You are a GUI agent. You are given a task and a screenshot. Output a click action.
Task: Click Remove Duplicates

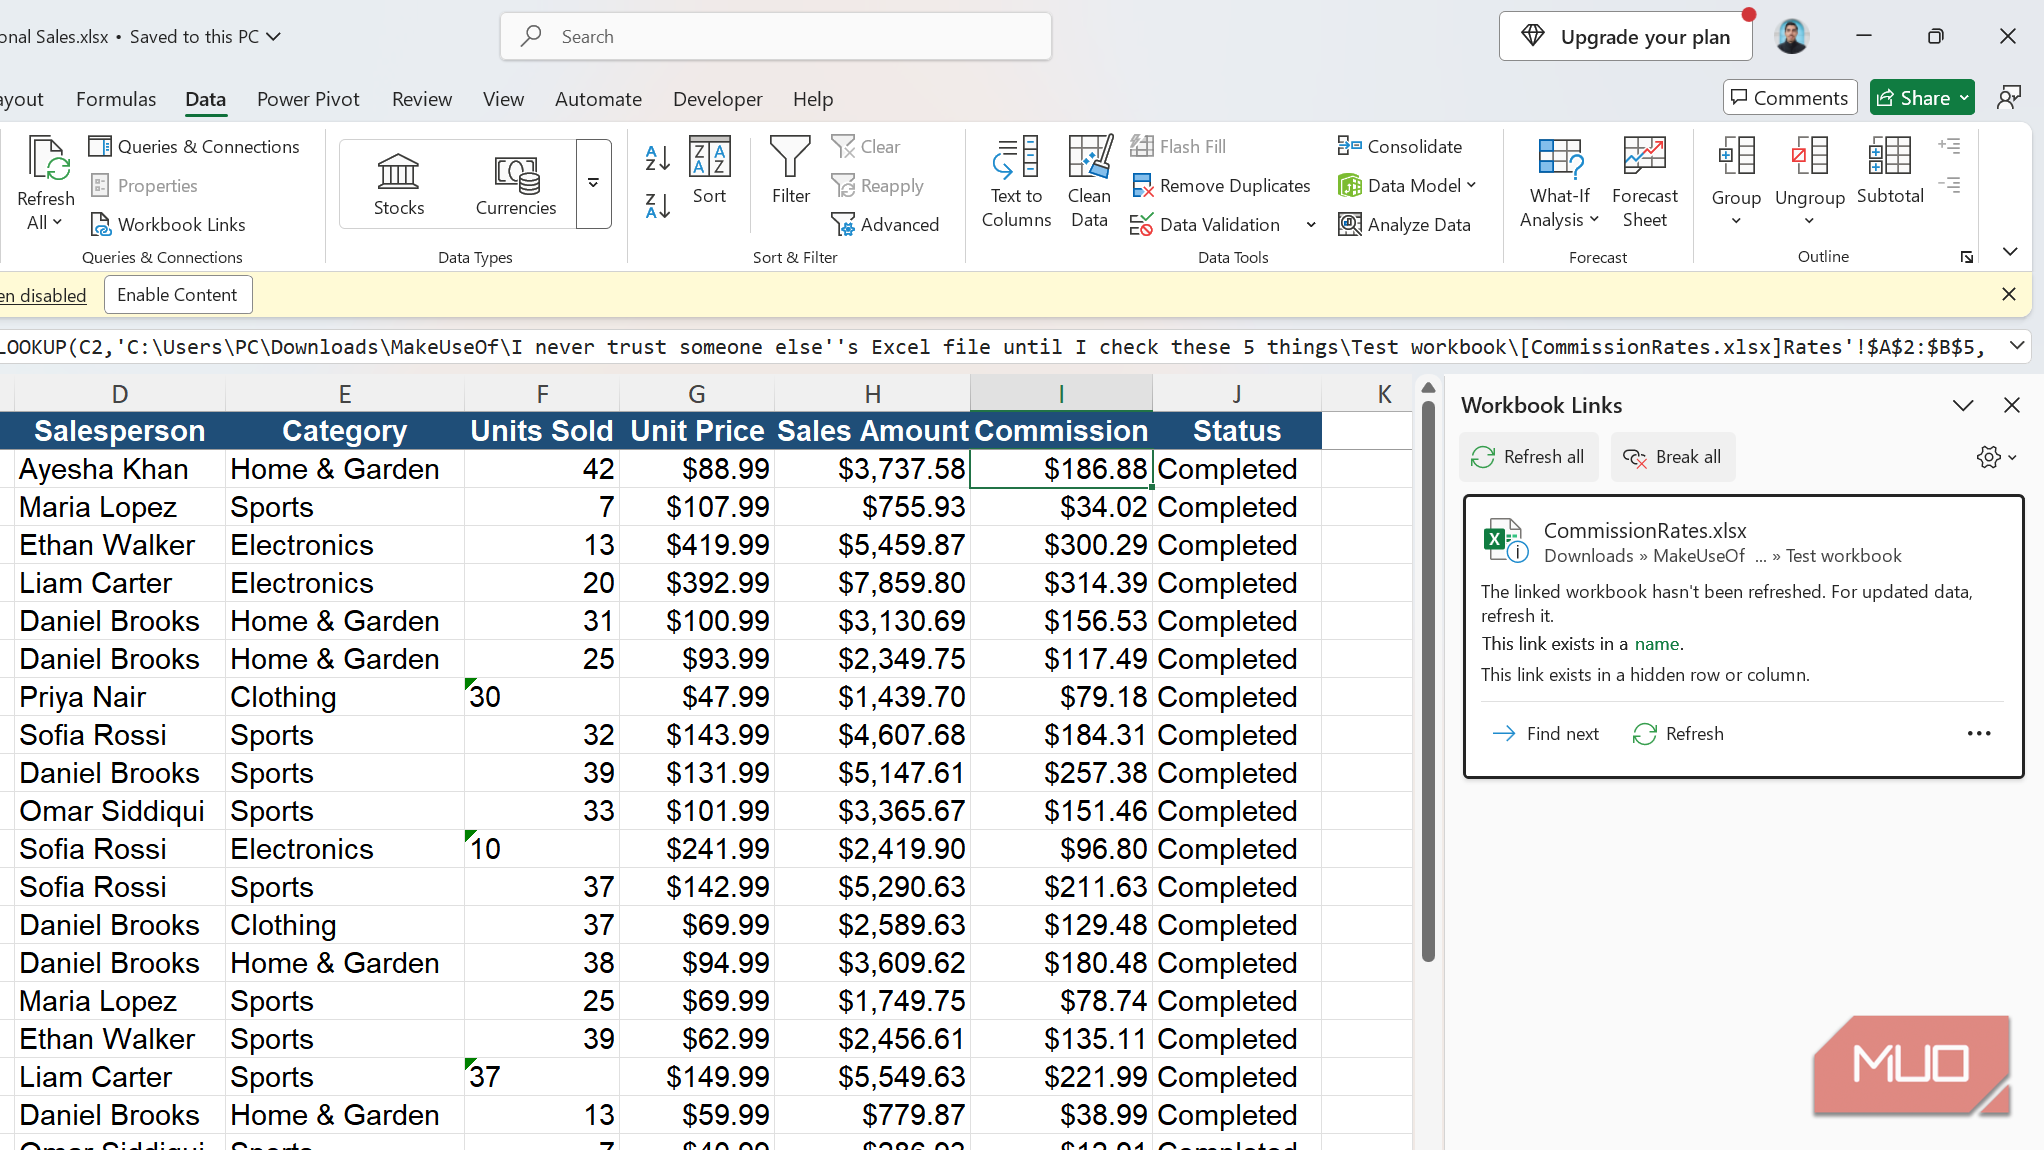coord(1220,186)
